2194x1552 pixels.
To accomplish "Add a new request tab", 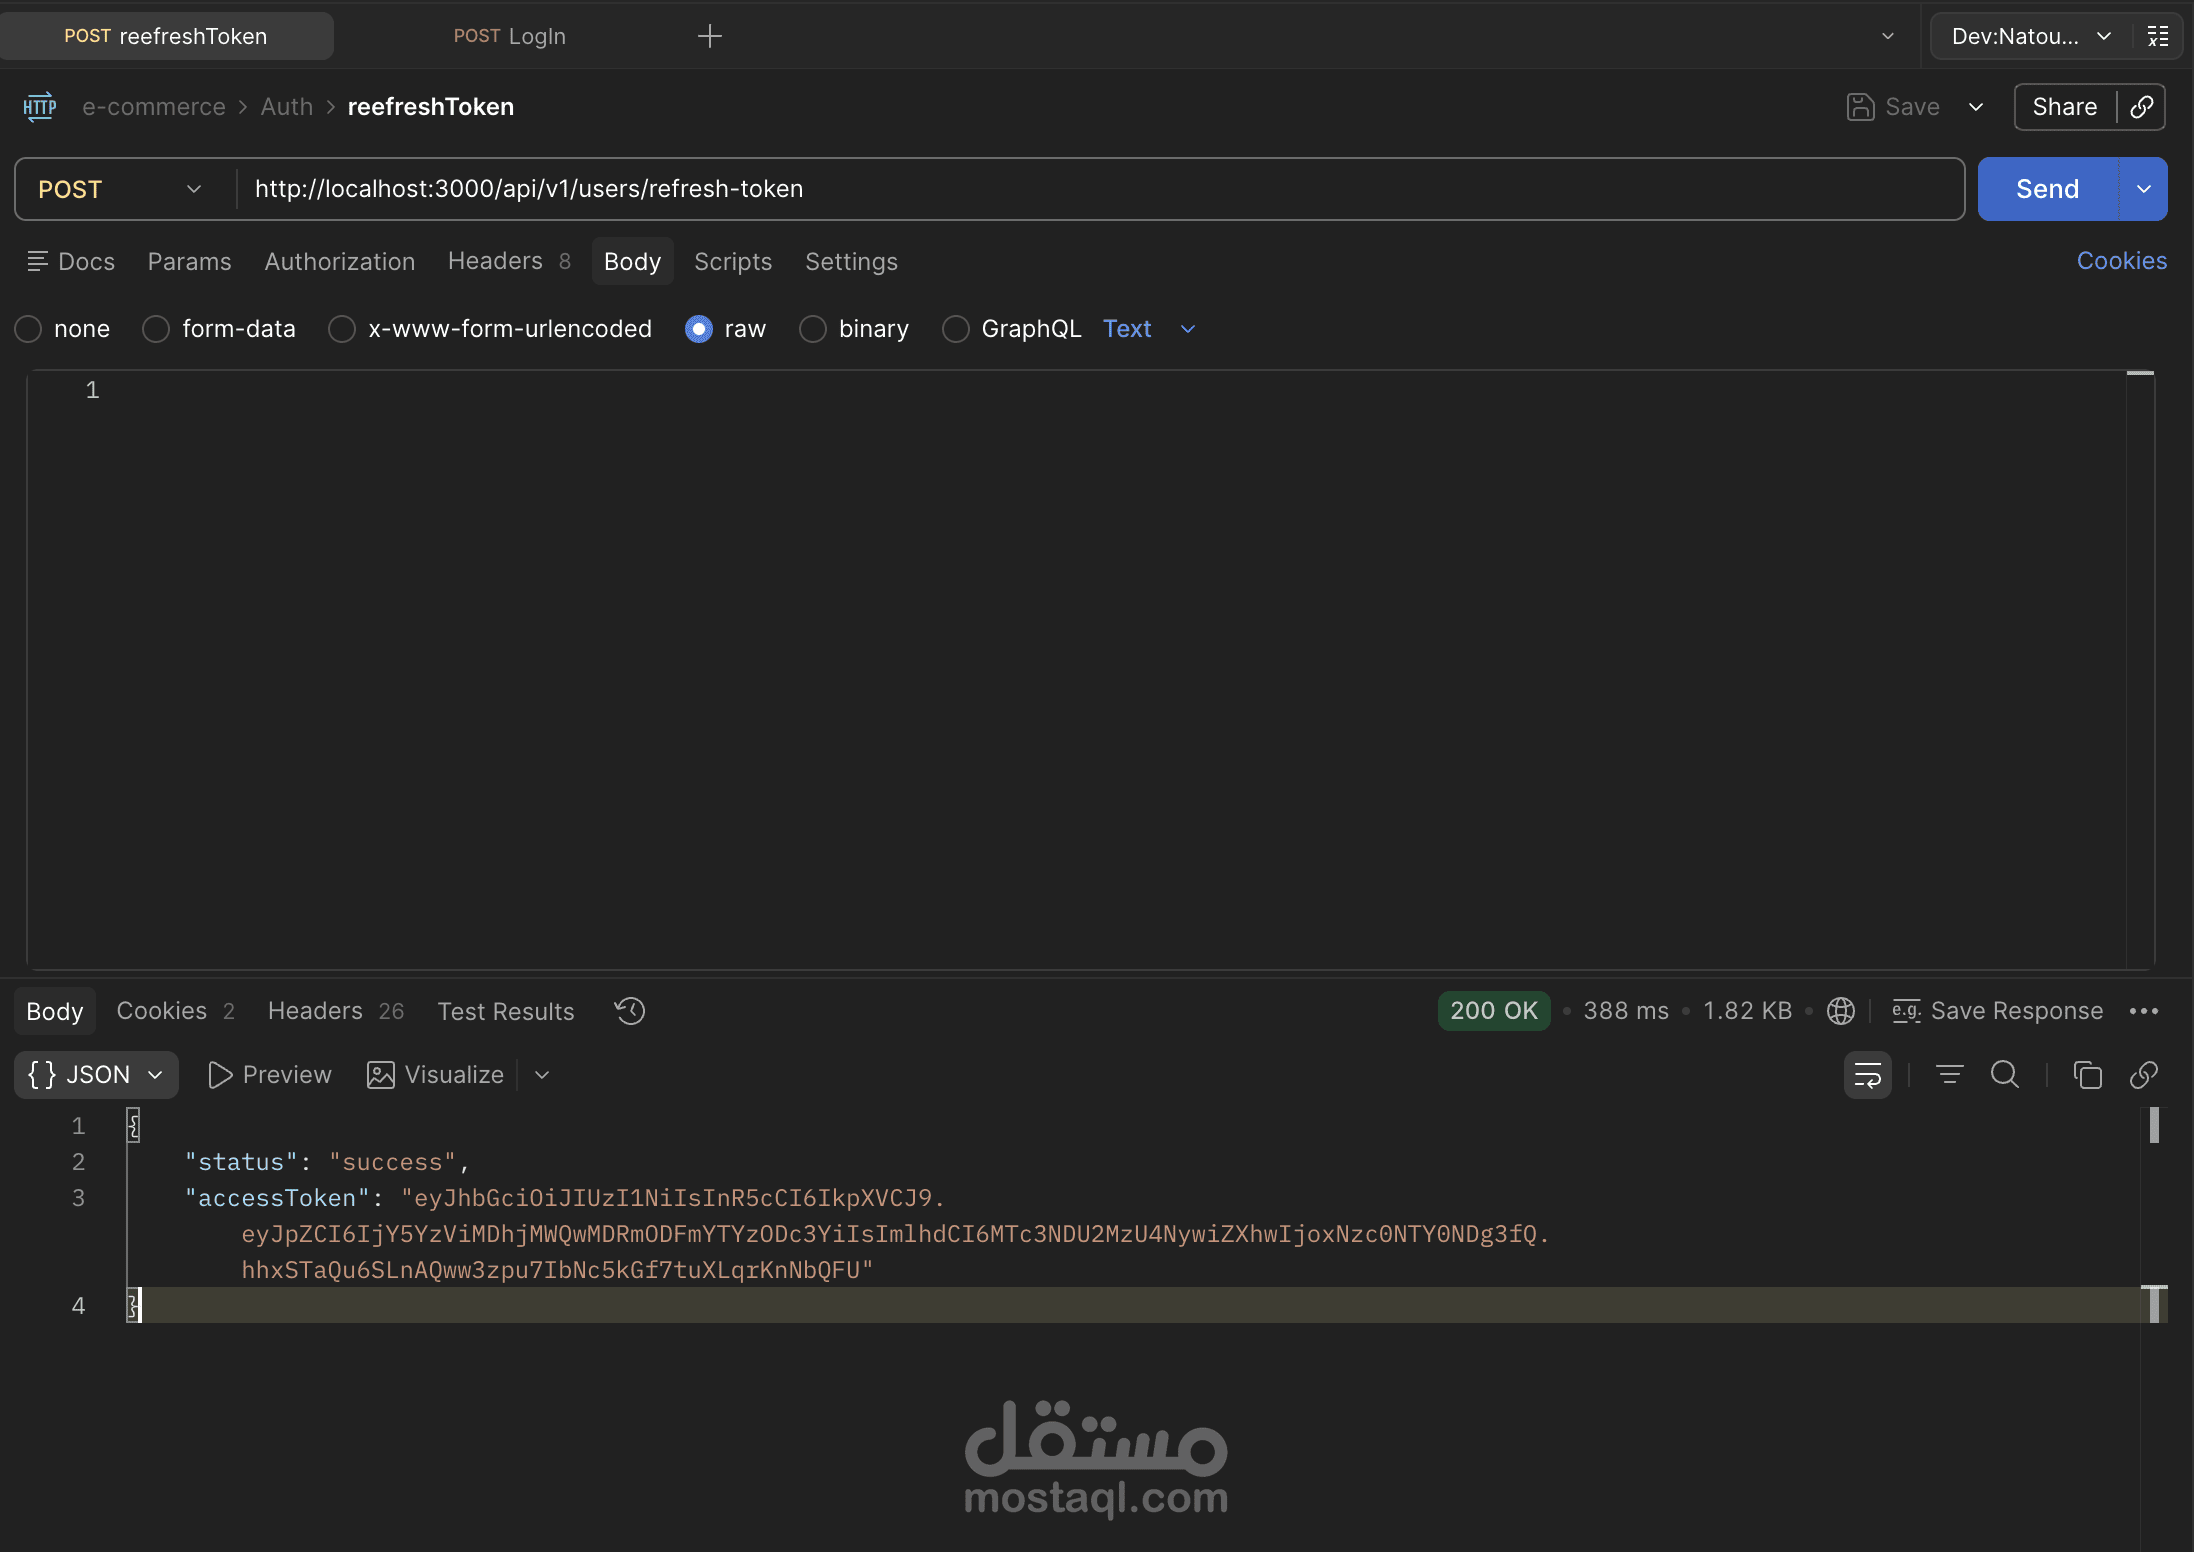I will pyautogui.click(x=709, y=36).
